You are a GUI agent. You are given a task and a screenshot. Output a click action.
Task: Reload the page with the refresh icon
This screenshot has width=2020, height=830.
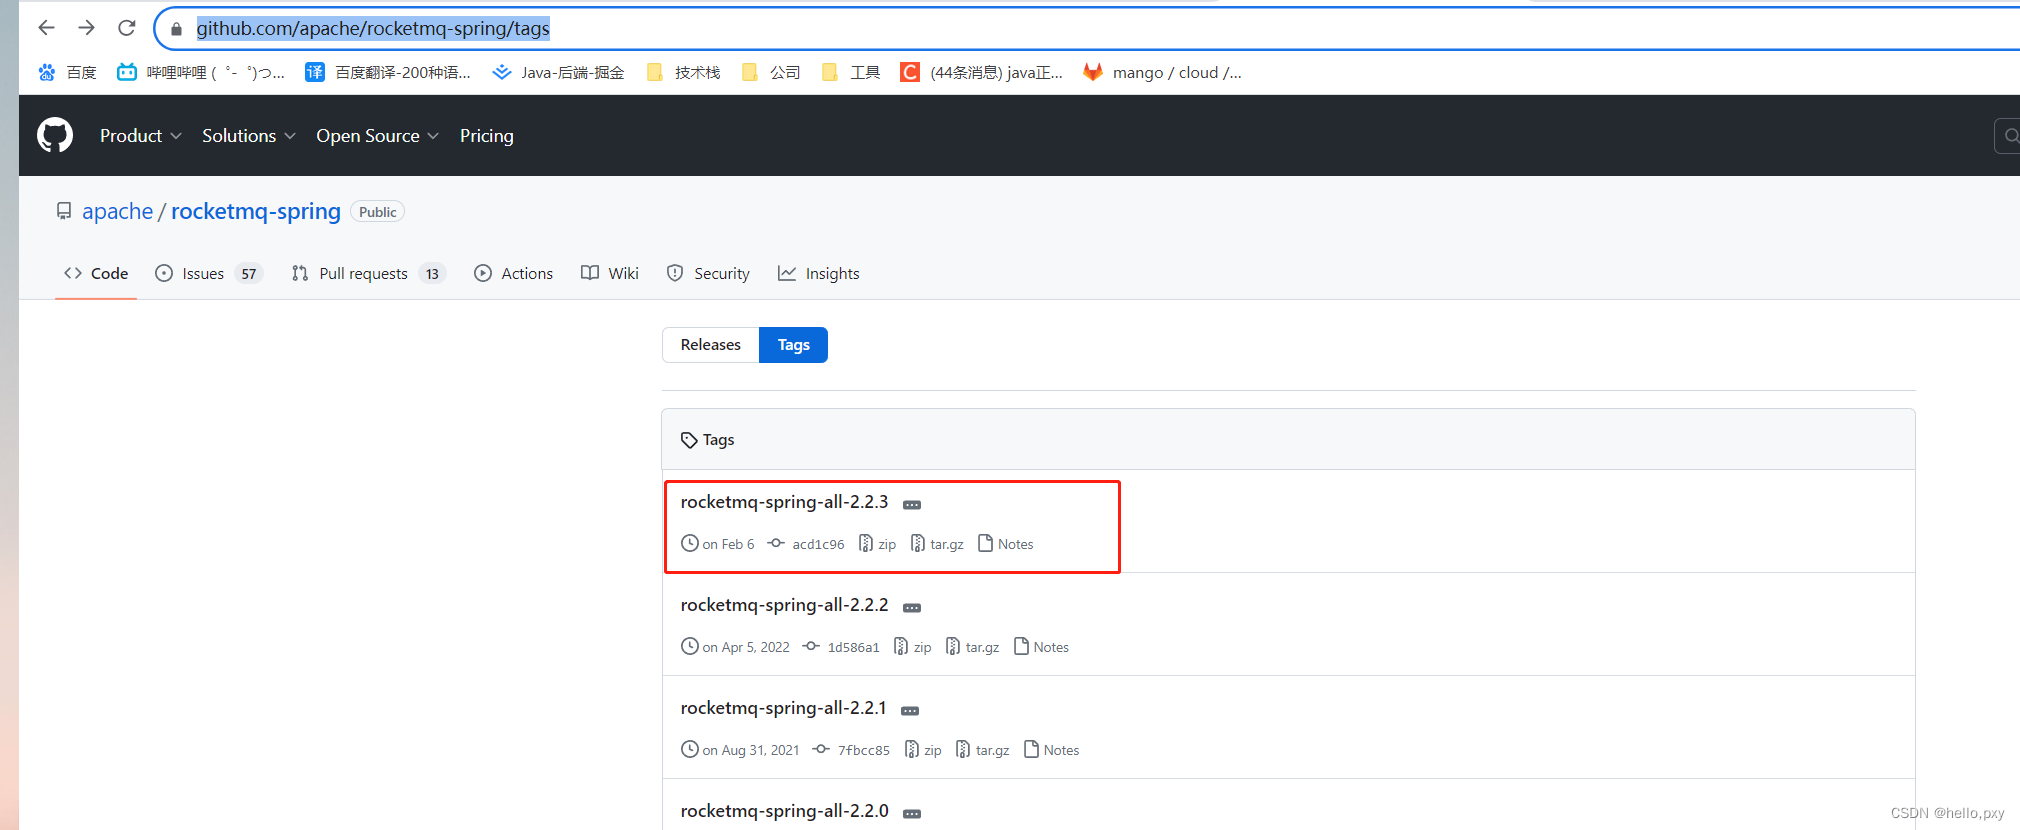pos(127,28)
